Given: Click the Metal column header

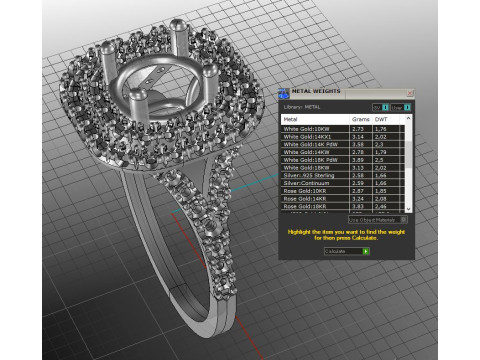Looking at the screenshot, I should tap(315, 119).
